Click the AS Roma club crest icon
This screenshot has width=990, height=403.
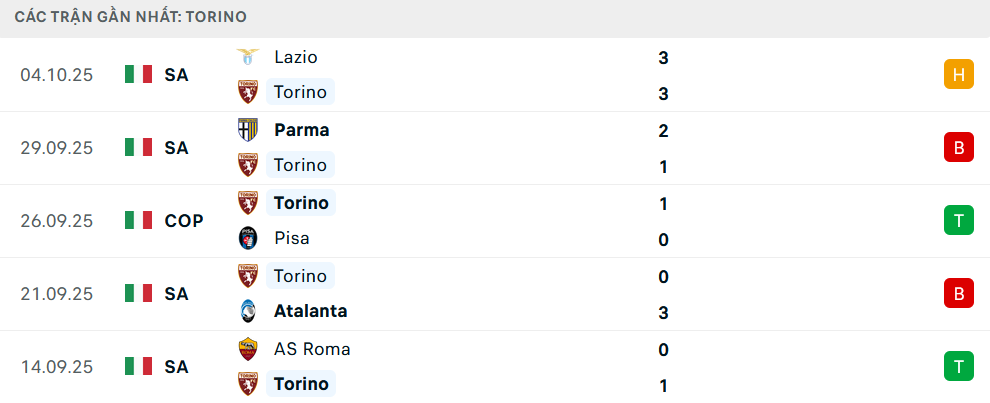[x=247, y=349]
